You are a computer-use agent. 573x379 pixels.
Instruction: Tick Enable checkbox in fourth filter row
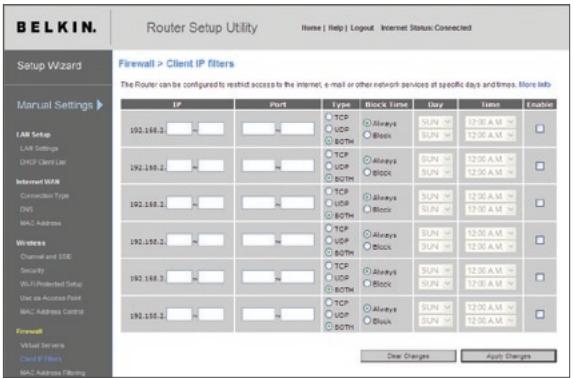540,240
